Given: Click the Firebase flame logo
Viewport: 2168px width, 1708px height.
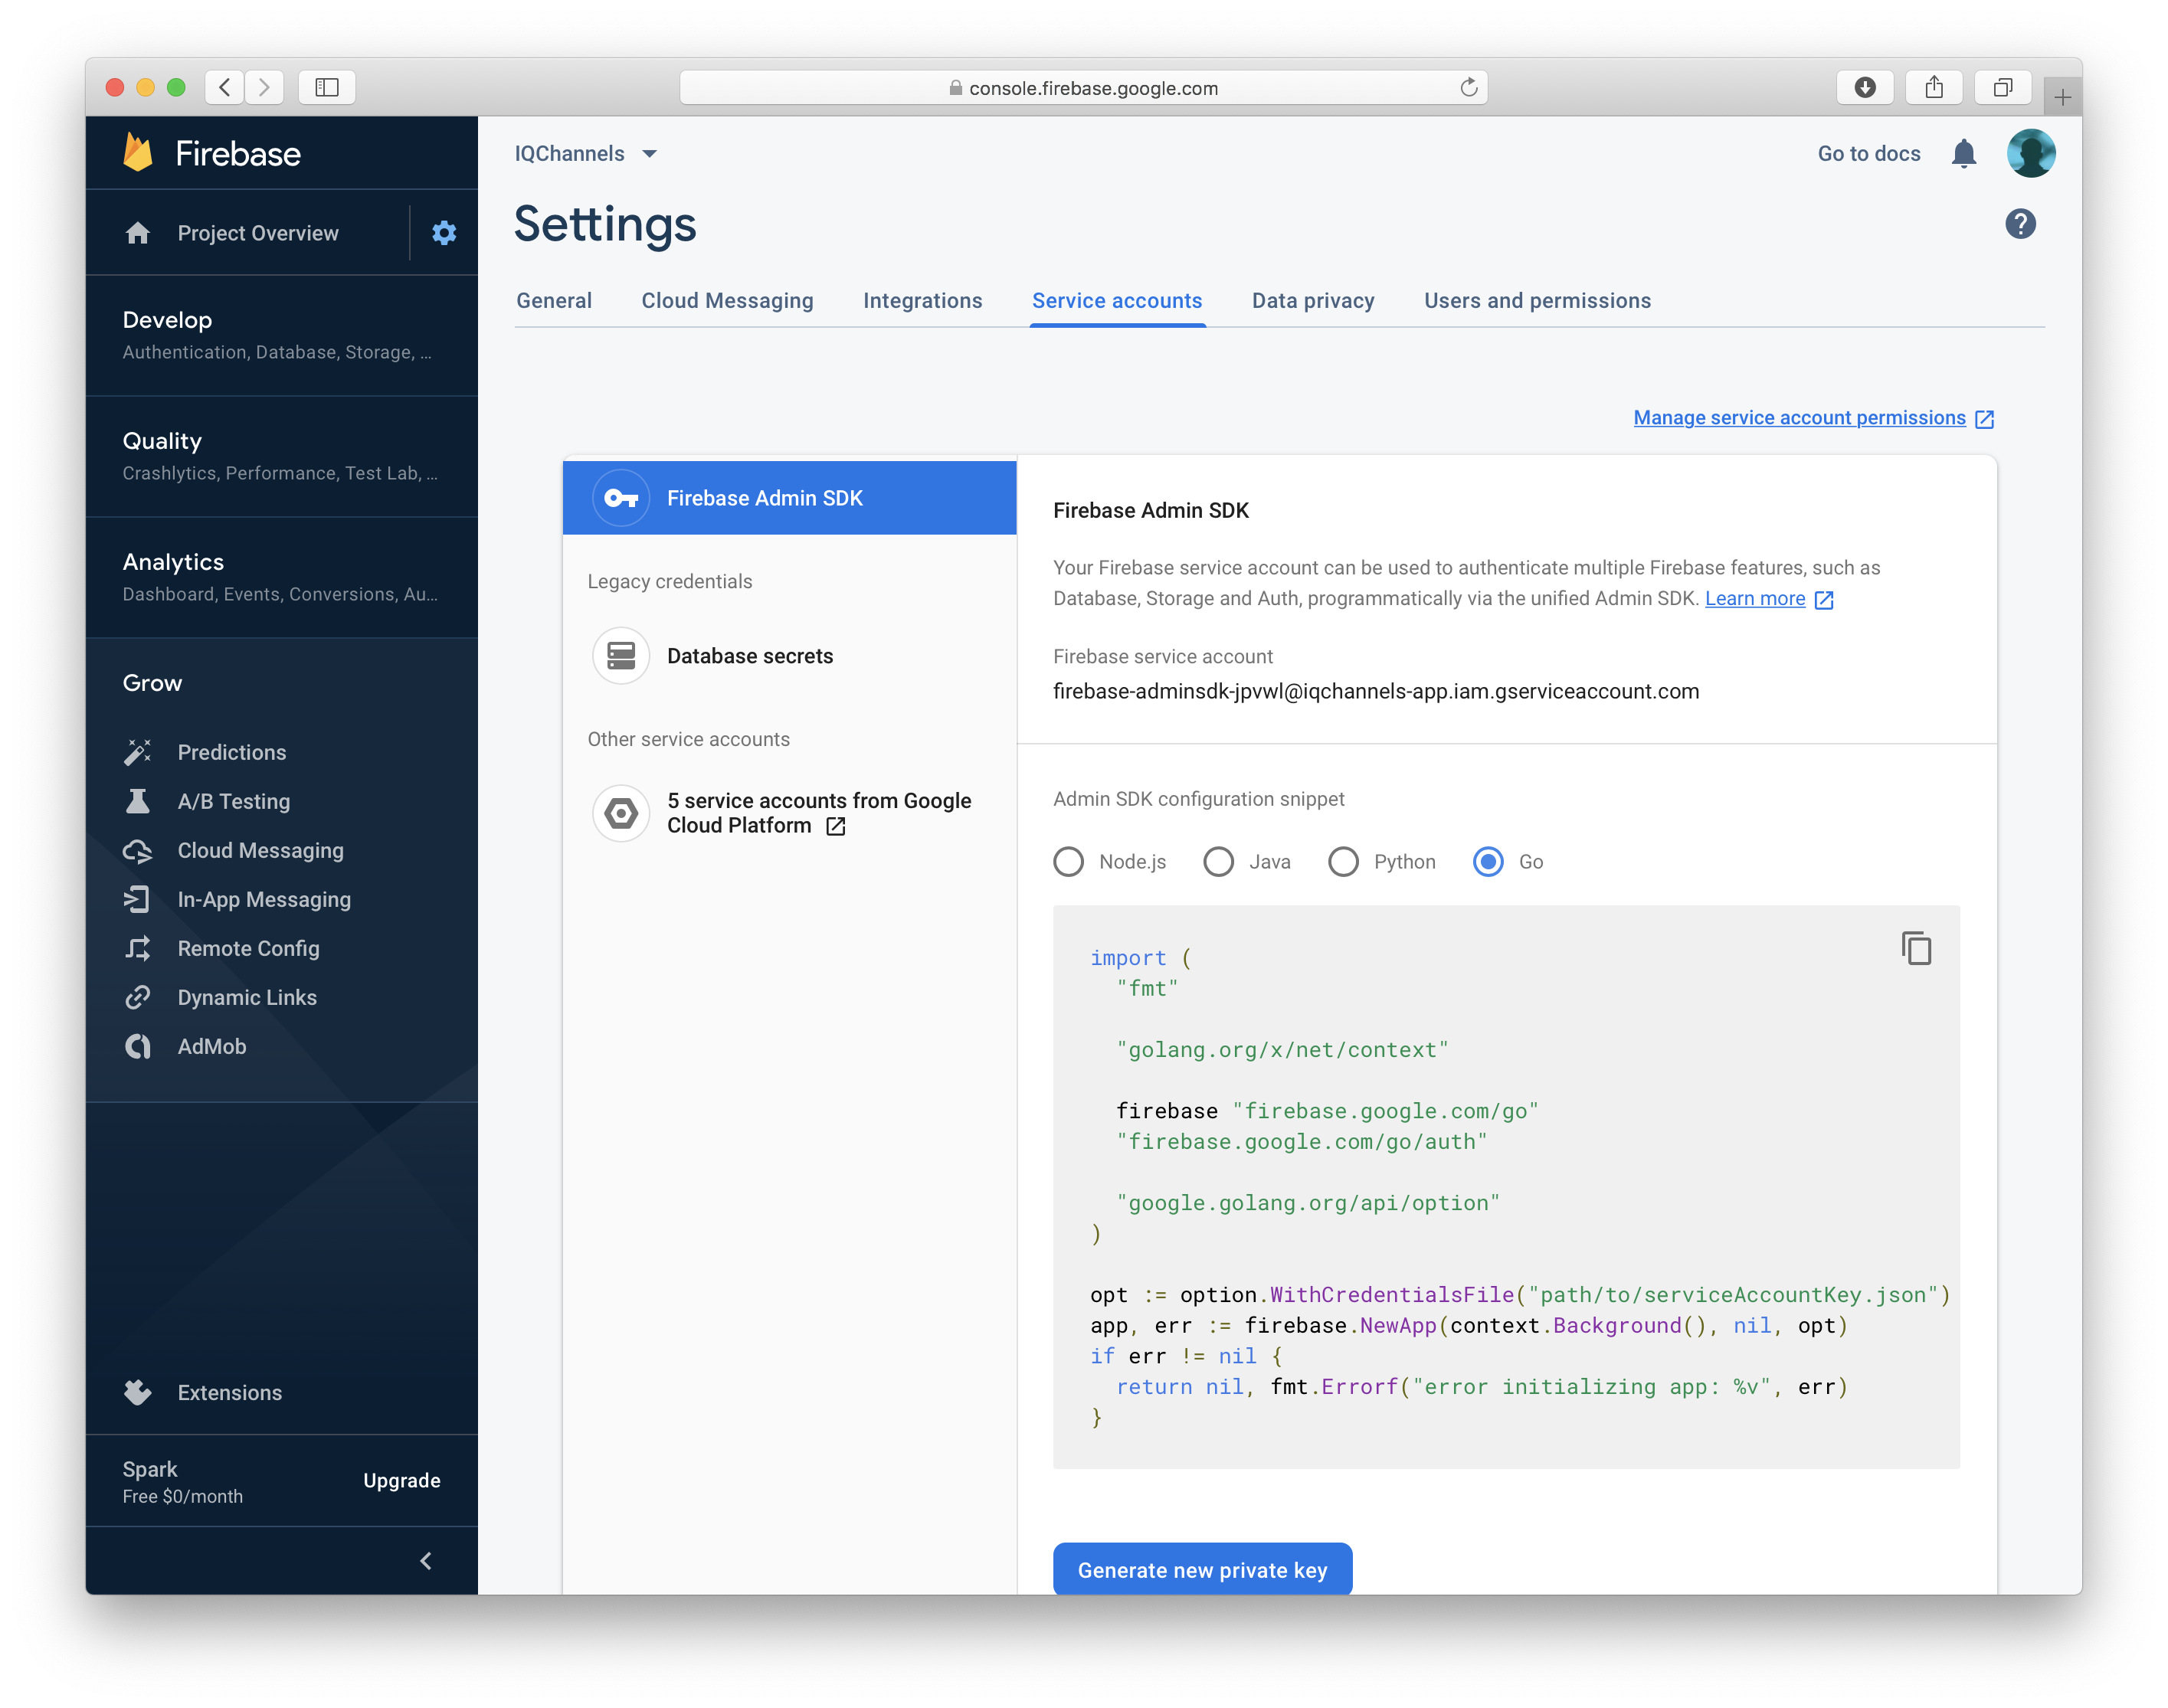Looking at the screenshot, I should [138, 152].
